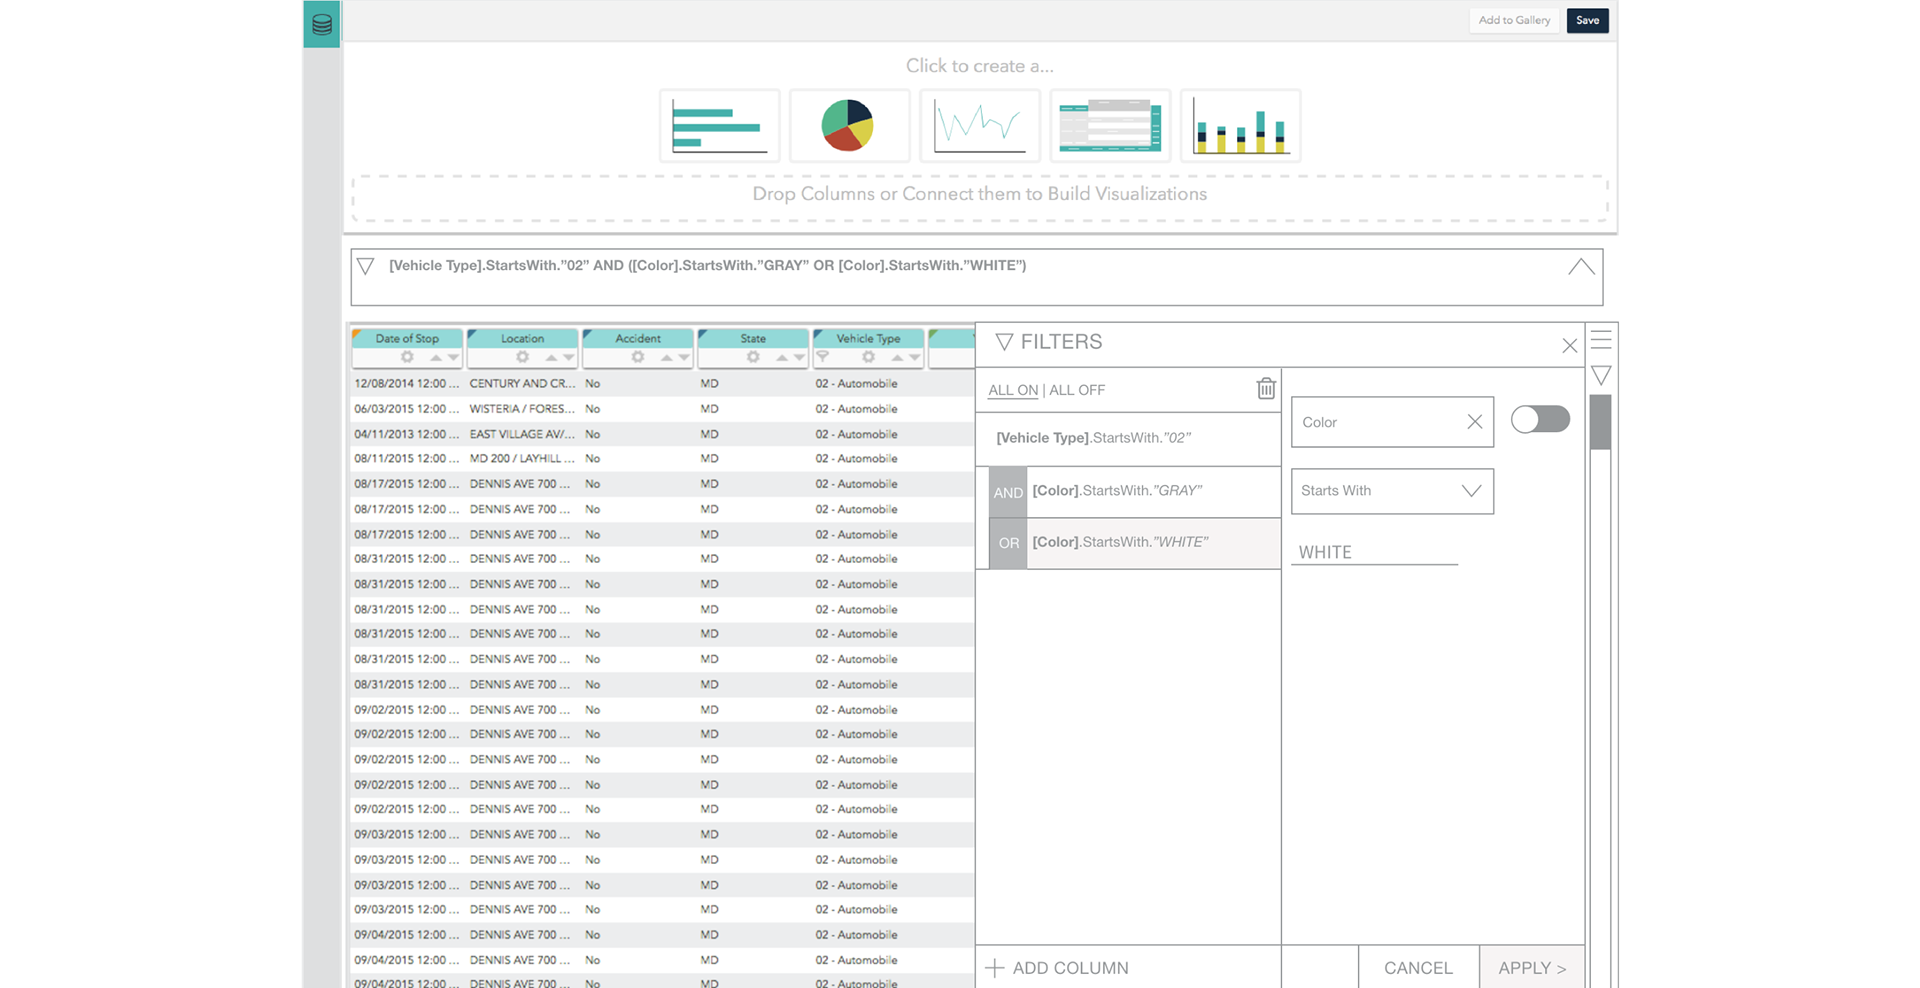Select the Color StartsWith GRAY filter

tap(1154, 491)
